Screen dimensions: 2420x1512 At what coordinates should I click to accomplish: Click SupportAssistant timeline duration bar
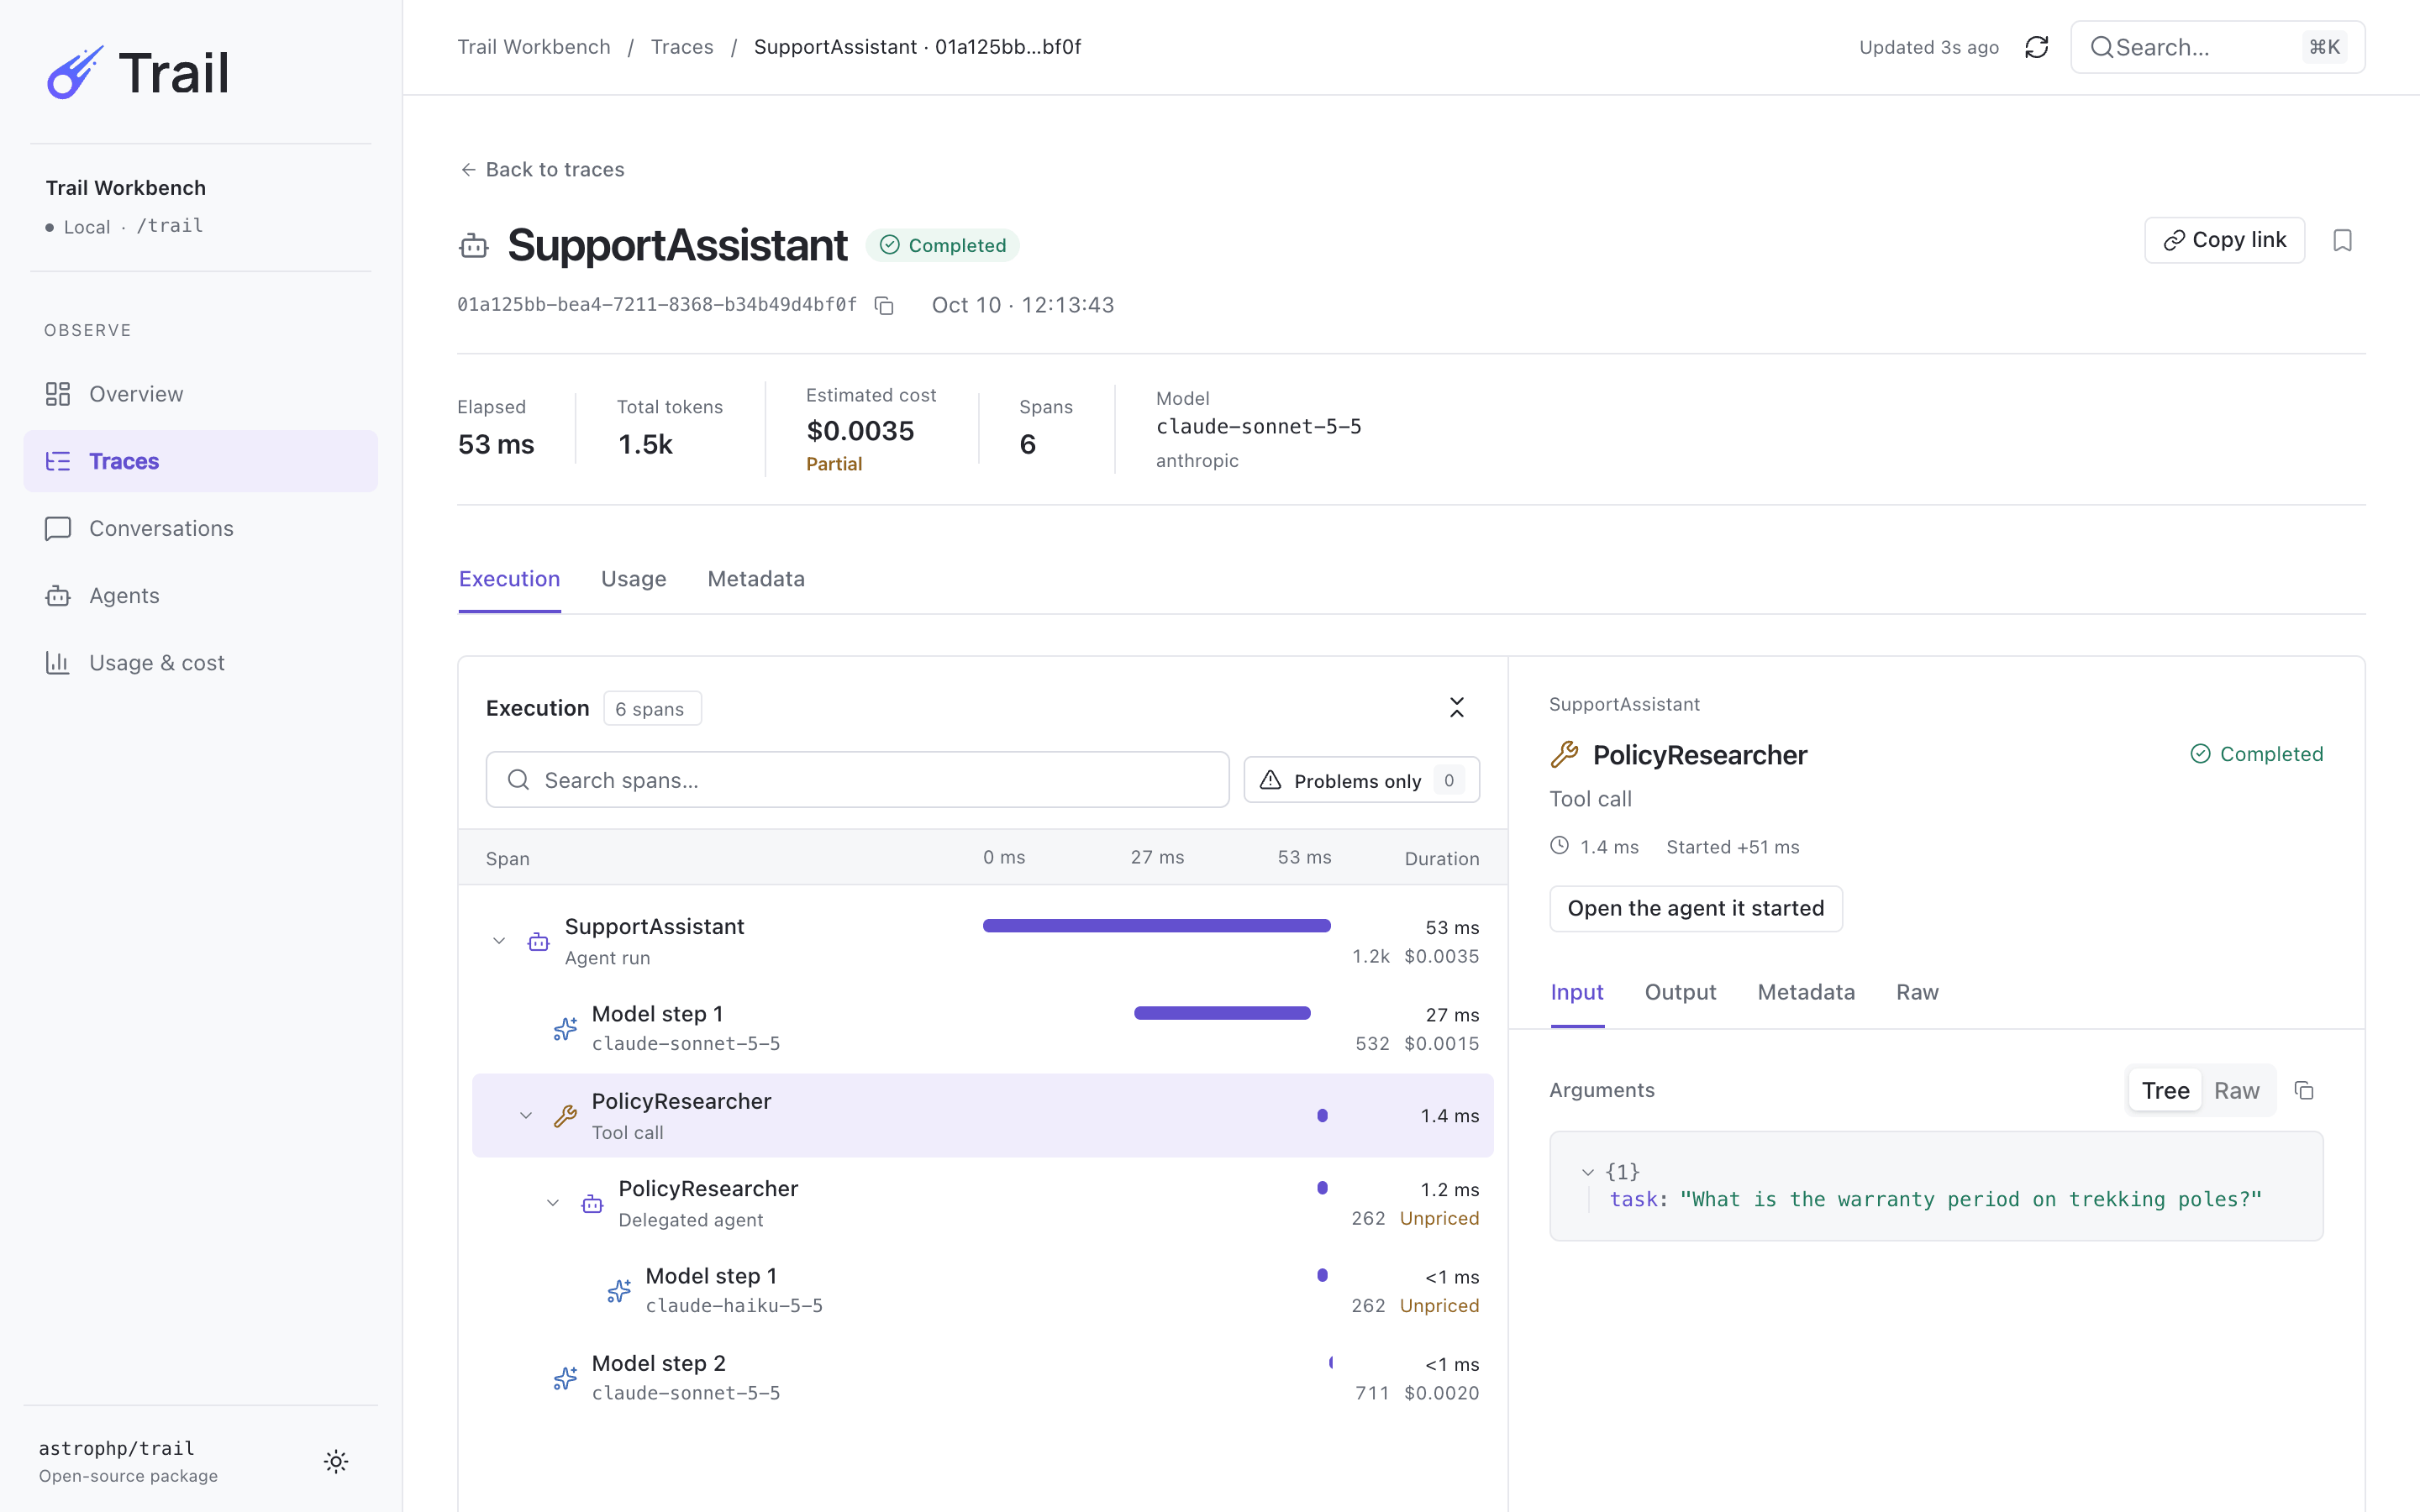pos(1156,926)
